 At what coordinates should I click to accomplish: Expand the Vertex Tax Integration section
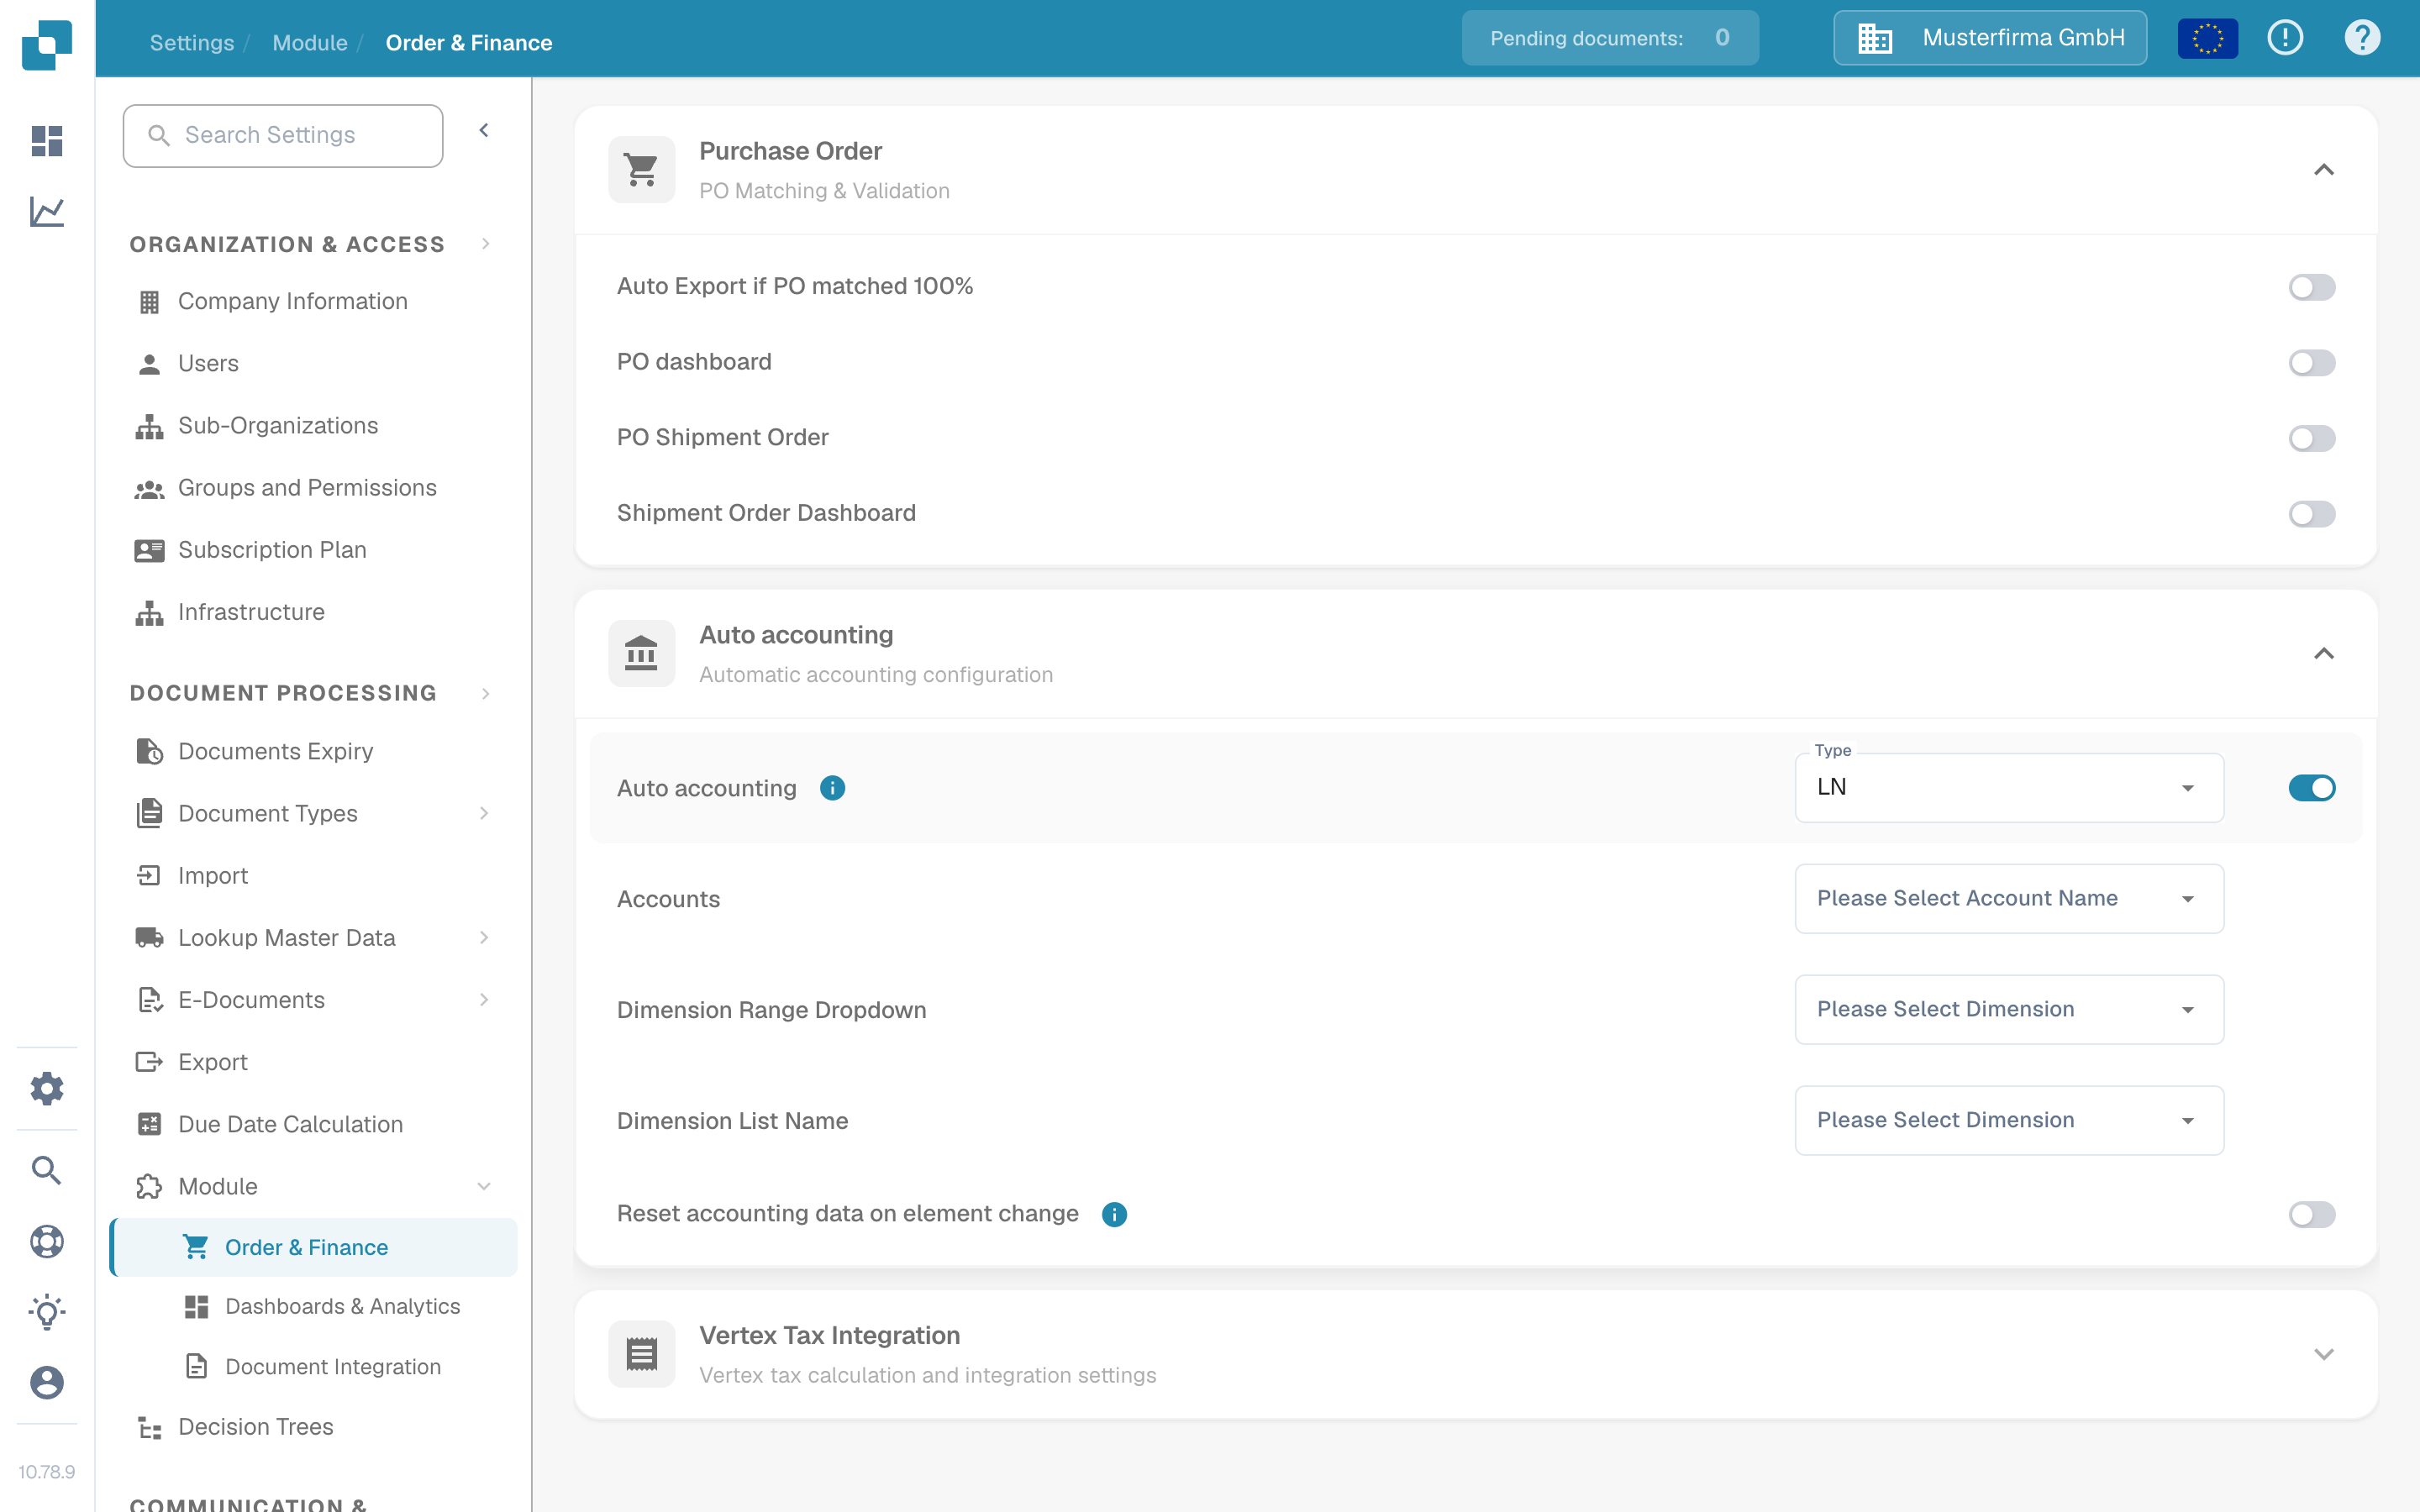tap(2323, 1354)
